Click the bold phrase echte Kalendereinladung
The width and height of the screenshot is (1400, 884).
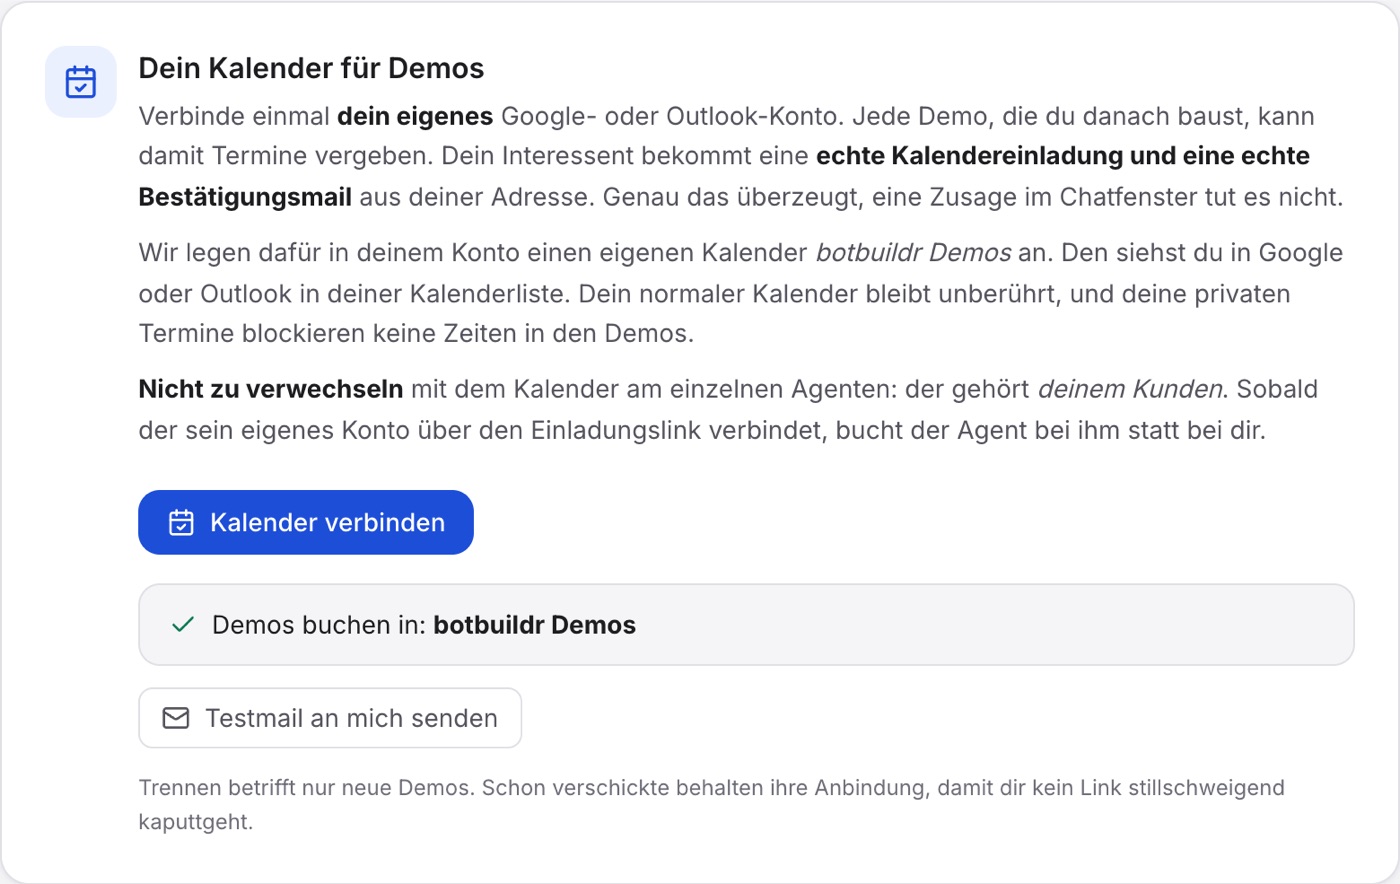(970, 156)
